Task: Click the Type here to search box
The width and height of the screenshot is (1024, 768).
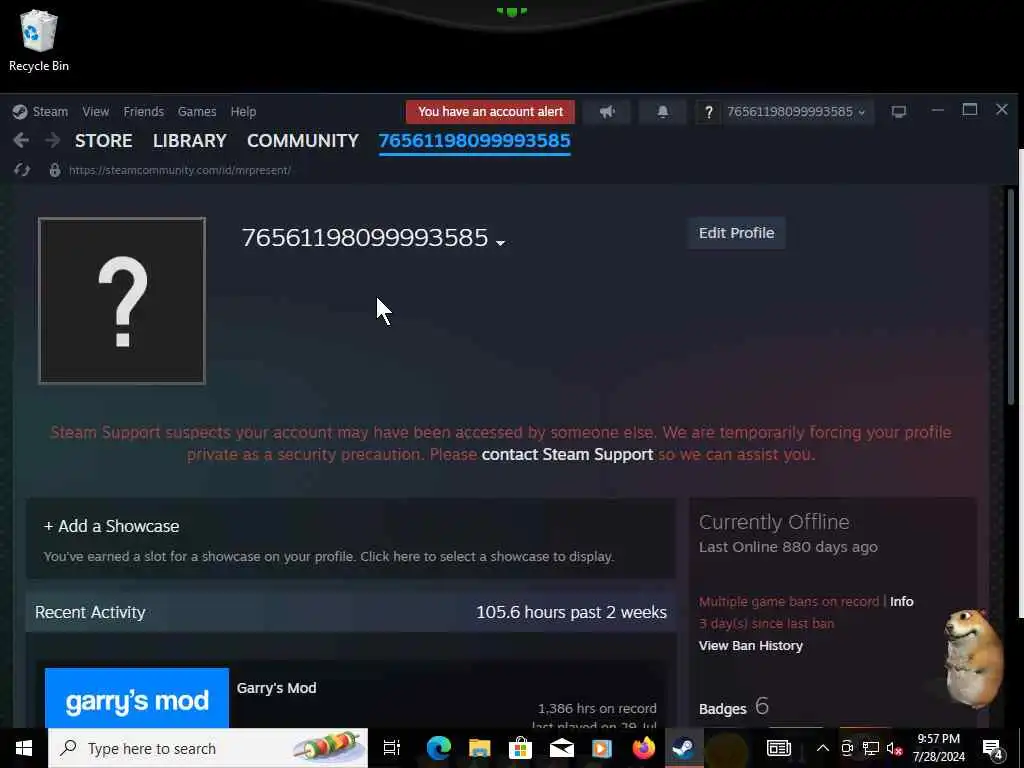Action: [208, 748]
